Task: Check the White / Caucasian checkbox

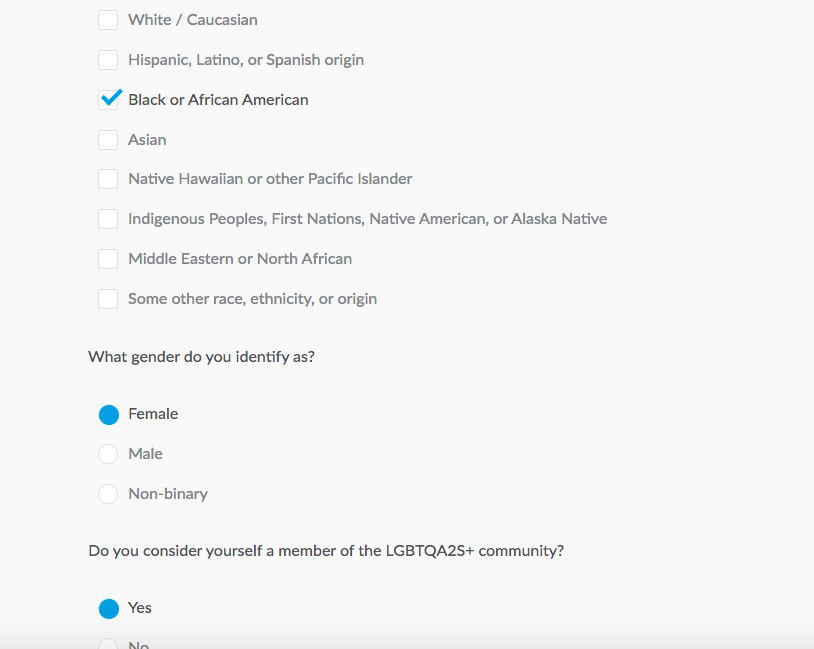Action: [x=108, y=20]
